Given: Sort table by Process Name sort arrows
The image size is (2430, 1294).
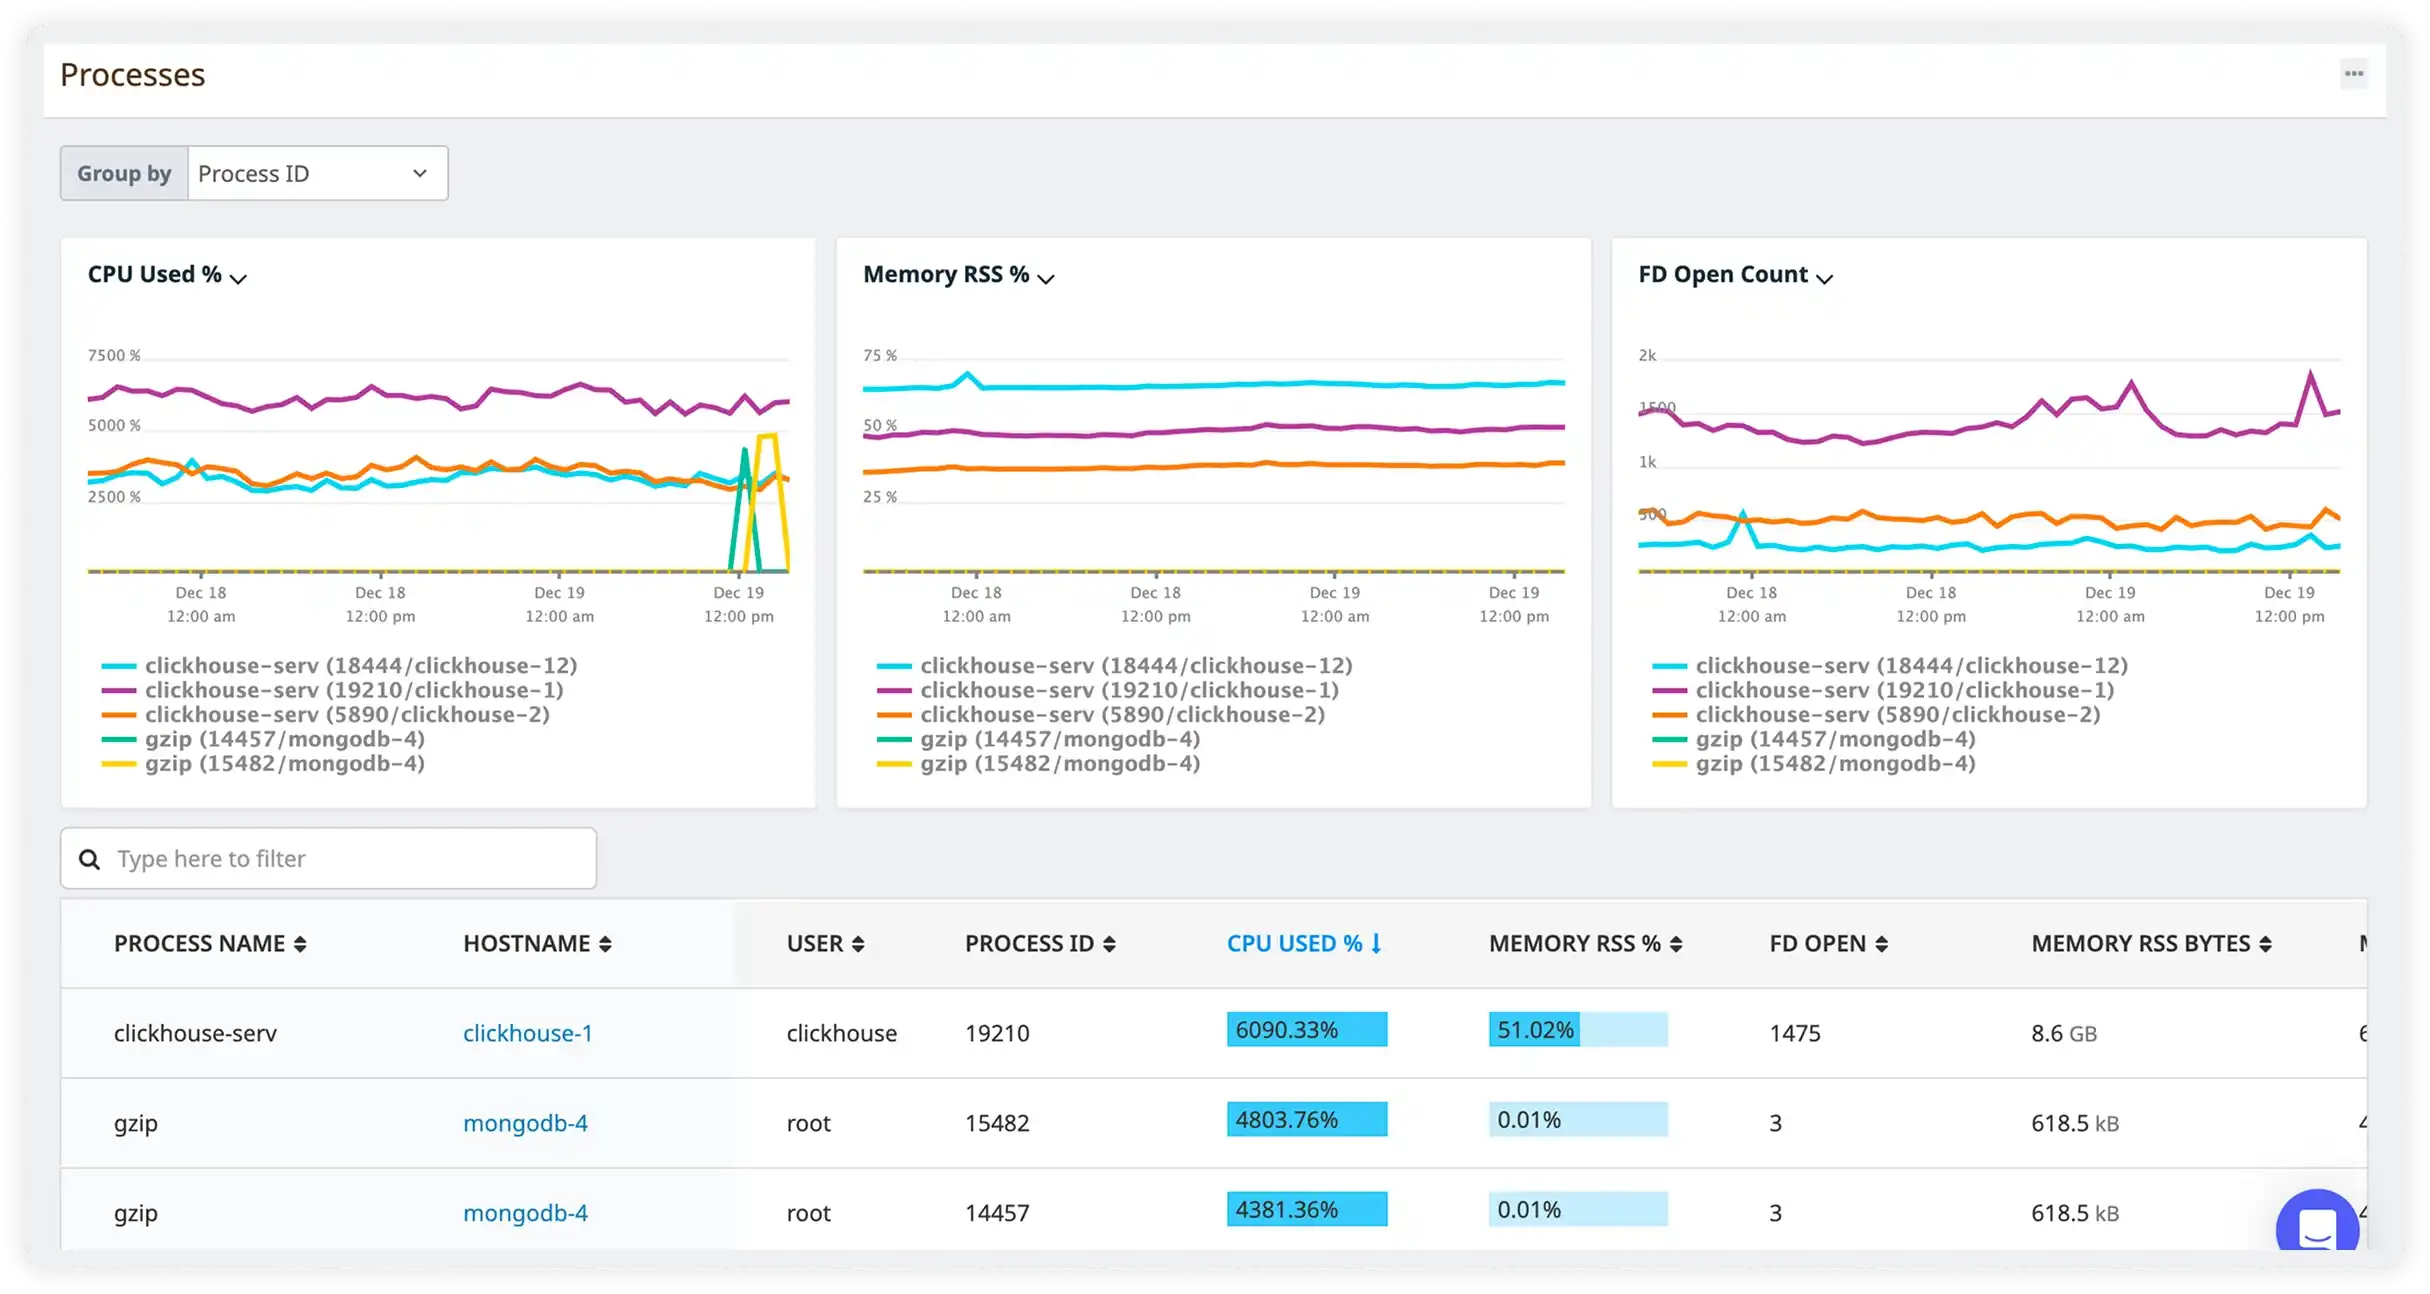Looking at the screenshot, I should pyautogui.click(x=300, y=944).
